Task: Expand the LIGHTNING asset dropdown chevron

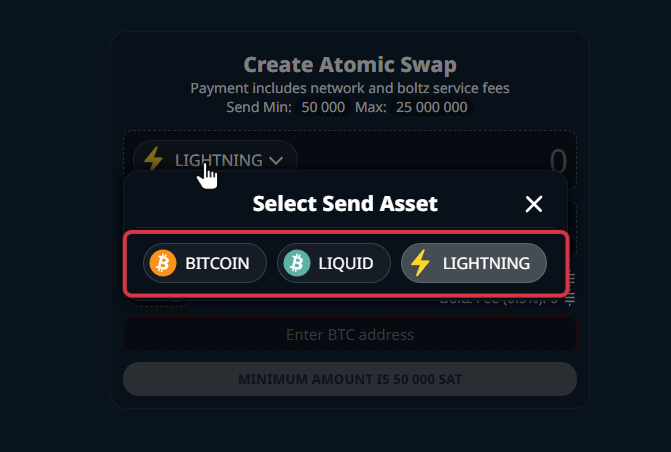Action: click(276, 160)
